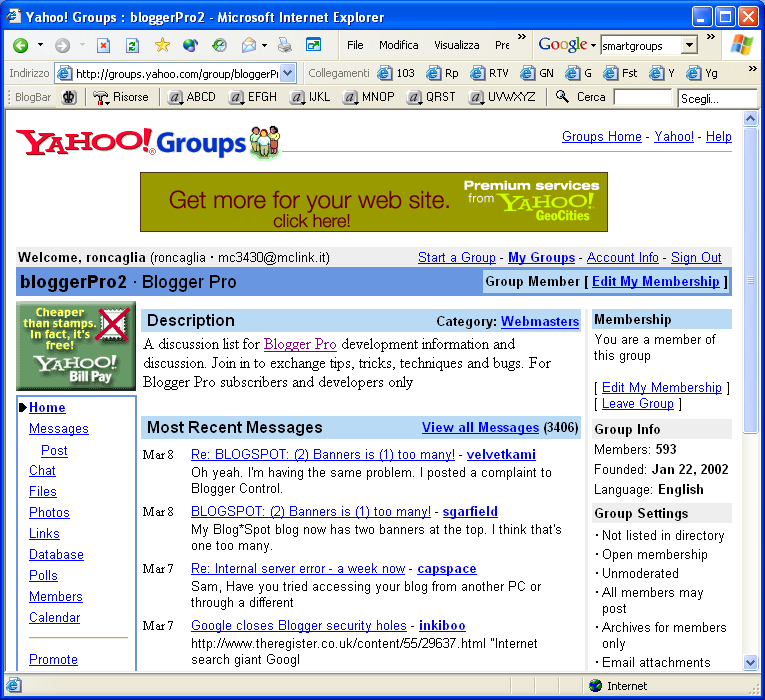Open message 'Google closes Blogger security holes'
Screen dimensions: 765x700
[x=299, y=625]
